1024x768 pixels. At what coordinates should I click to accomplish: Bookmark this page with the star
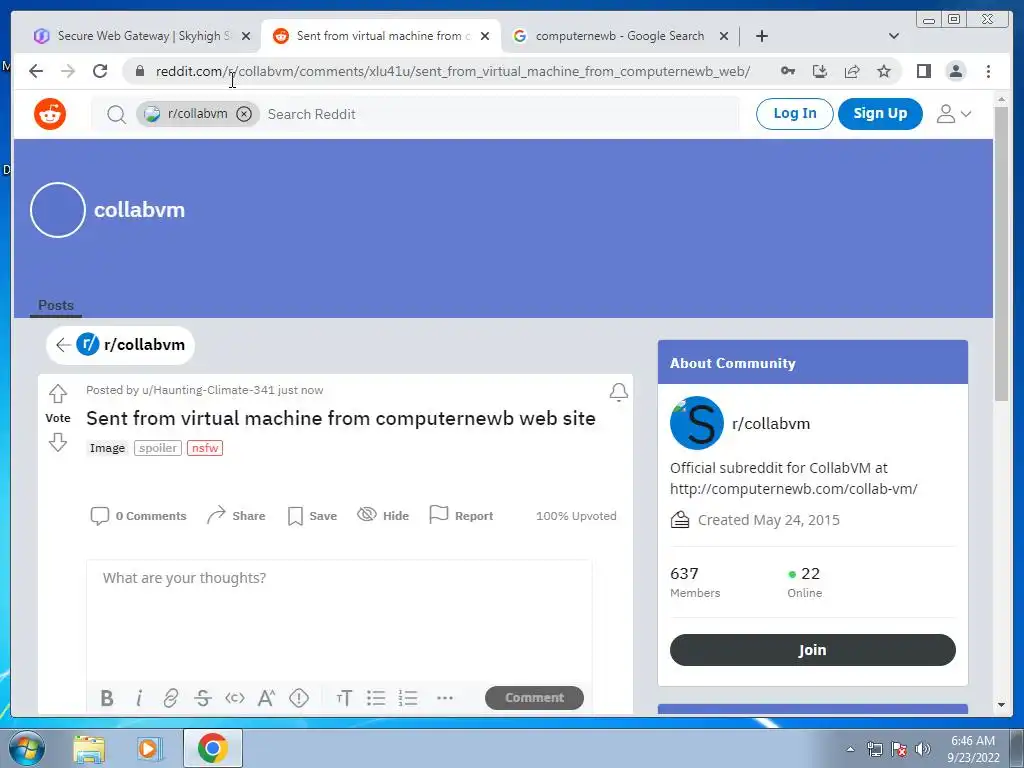[884, 71]
